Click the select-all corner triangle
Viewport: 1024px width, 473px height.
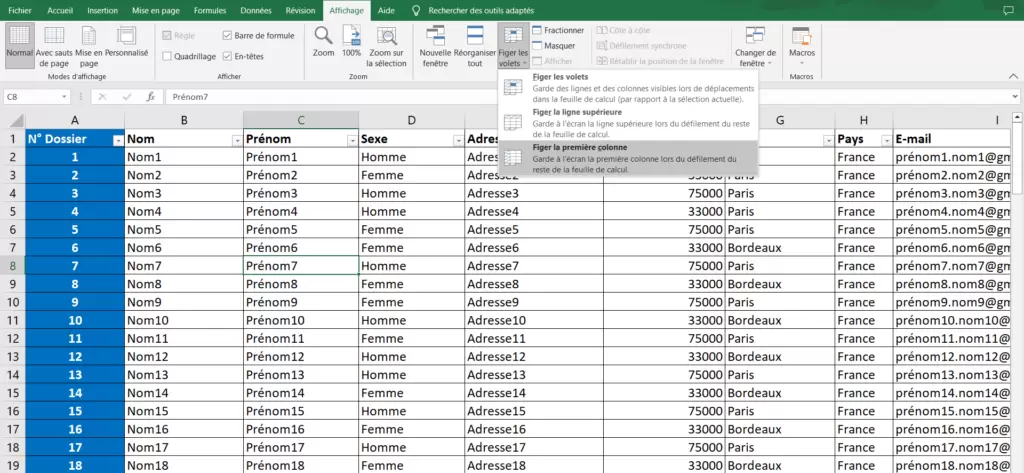[x=16, y=120]
